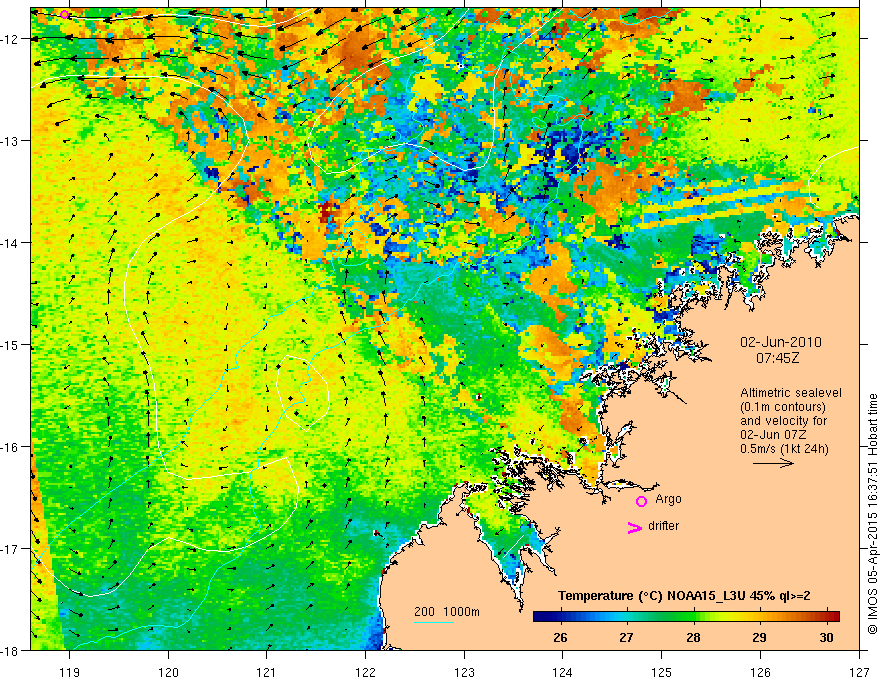Click the longitude axis label 119
This screenshot has width=880, height=680.
(69, 672)
